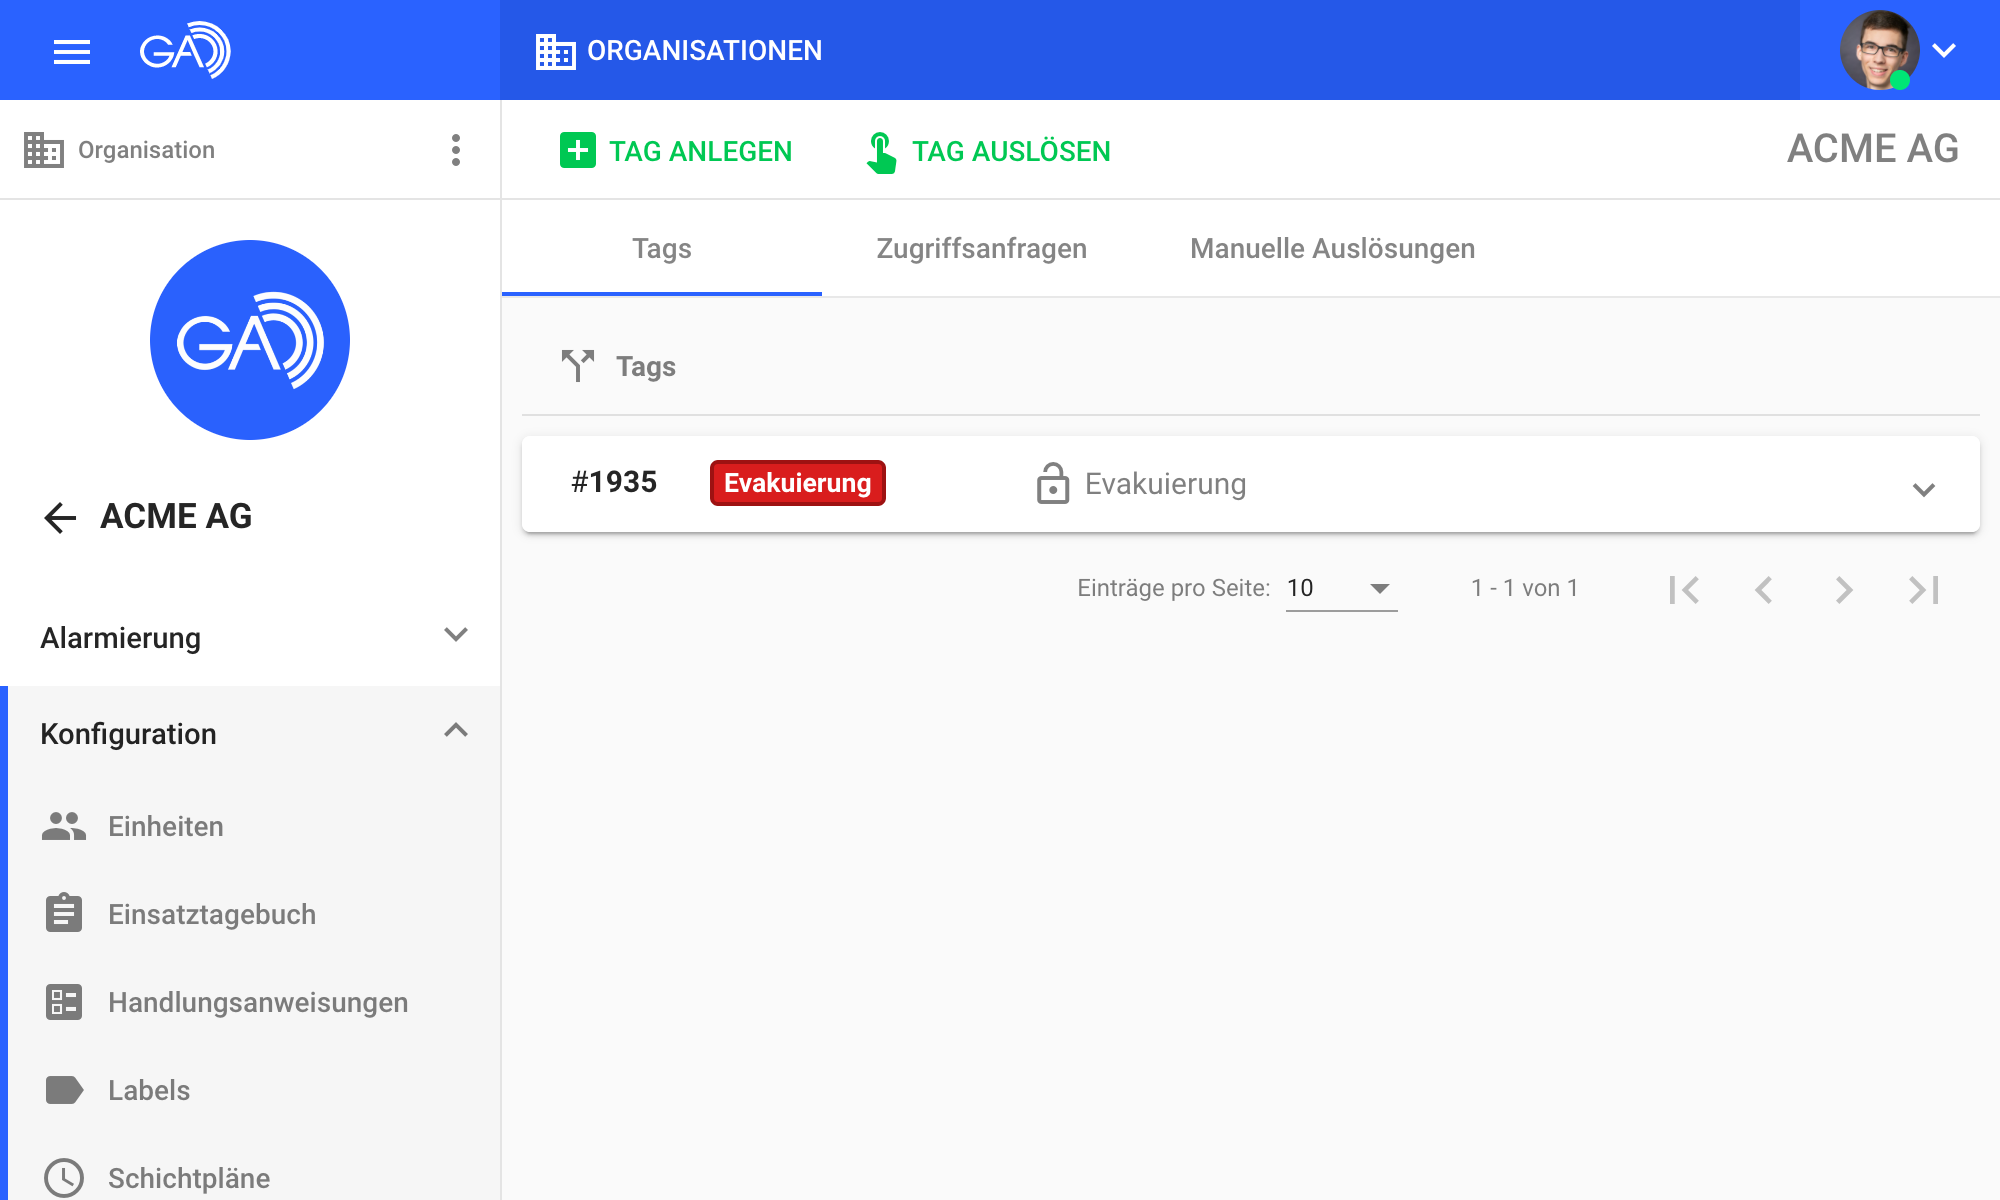Open Einheiten in the sidebar

(166, 826)
